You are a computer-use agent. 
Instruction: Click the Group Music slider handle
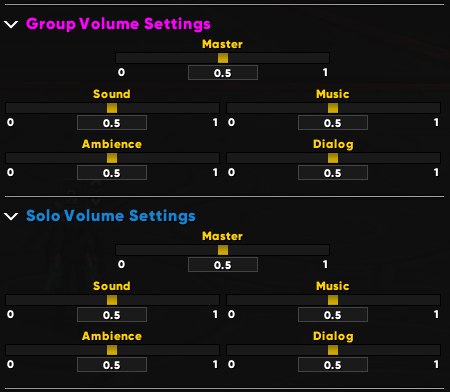[x=333, y=108]
